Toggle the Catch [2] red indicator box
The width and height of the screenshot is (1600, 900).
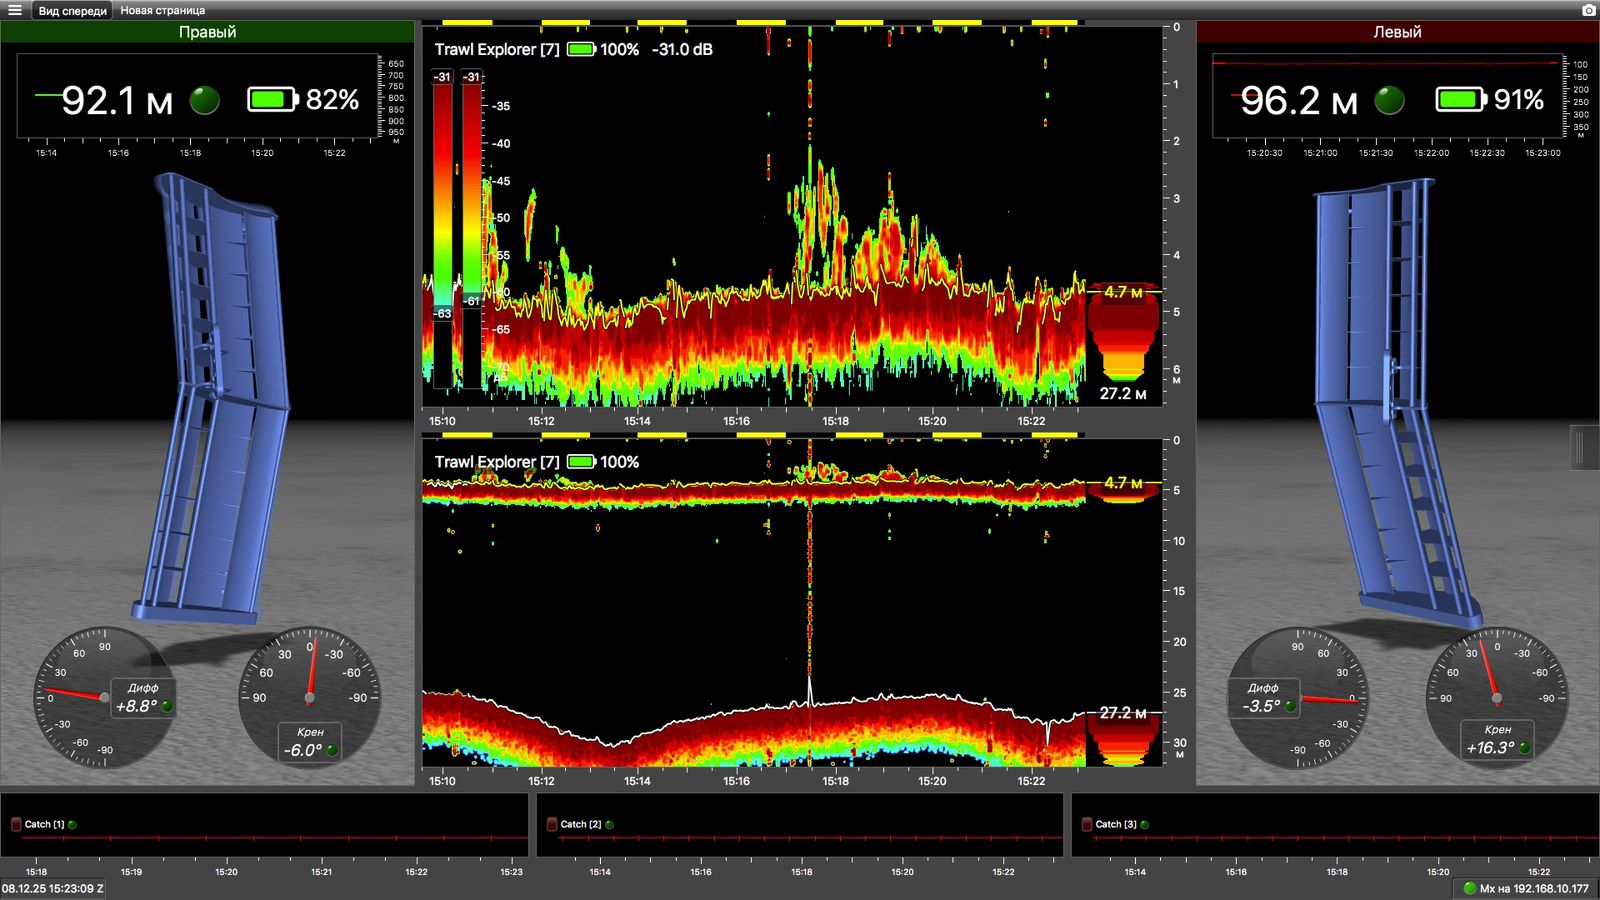tap(552, 824)
